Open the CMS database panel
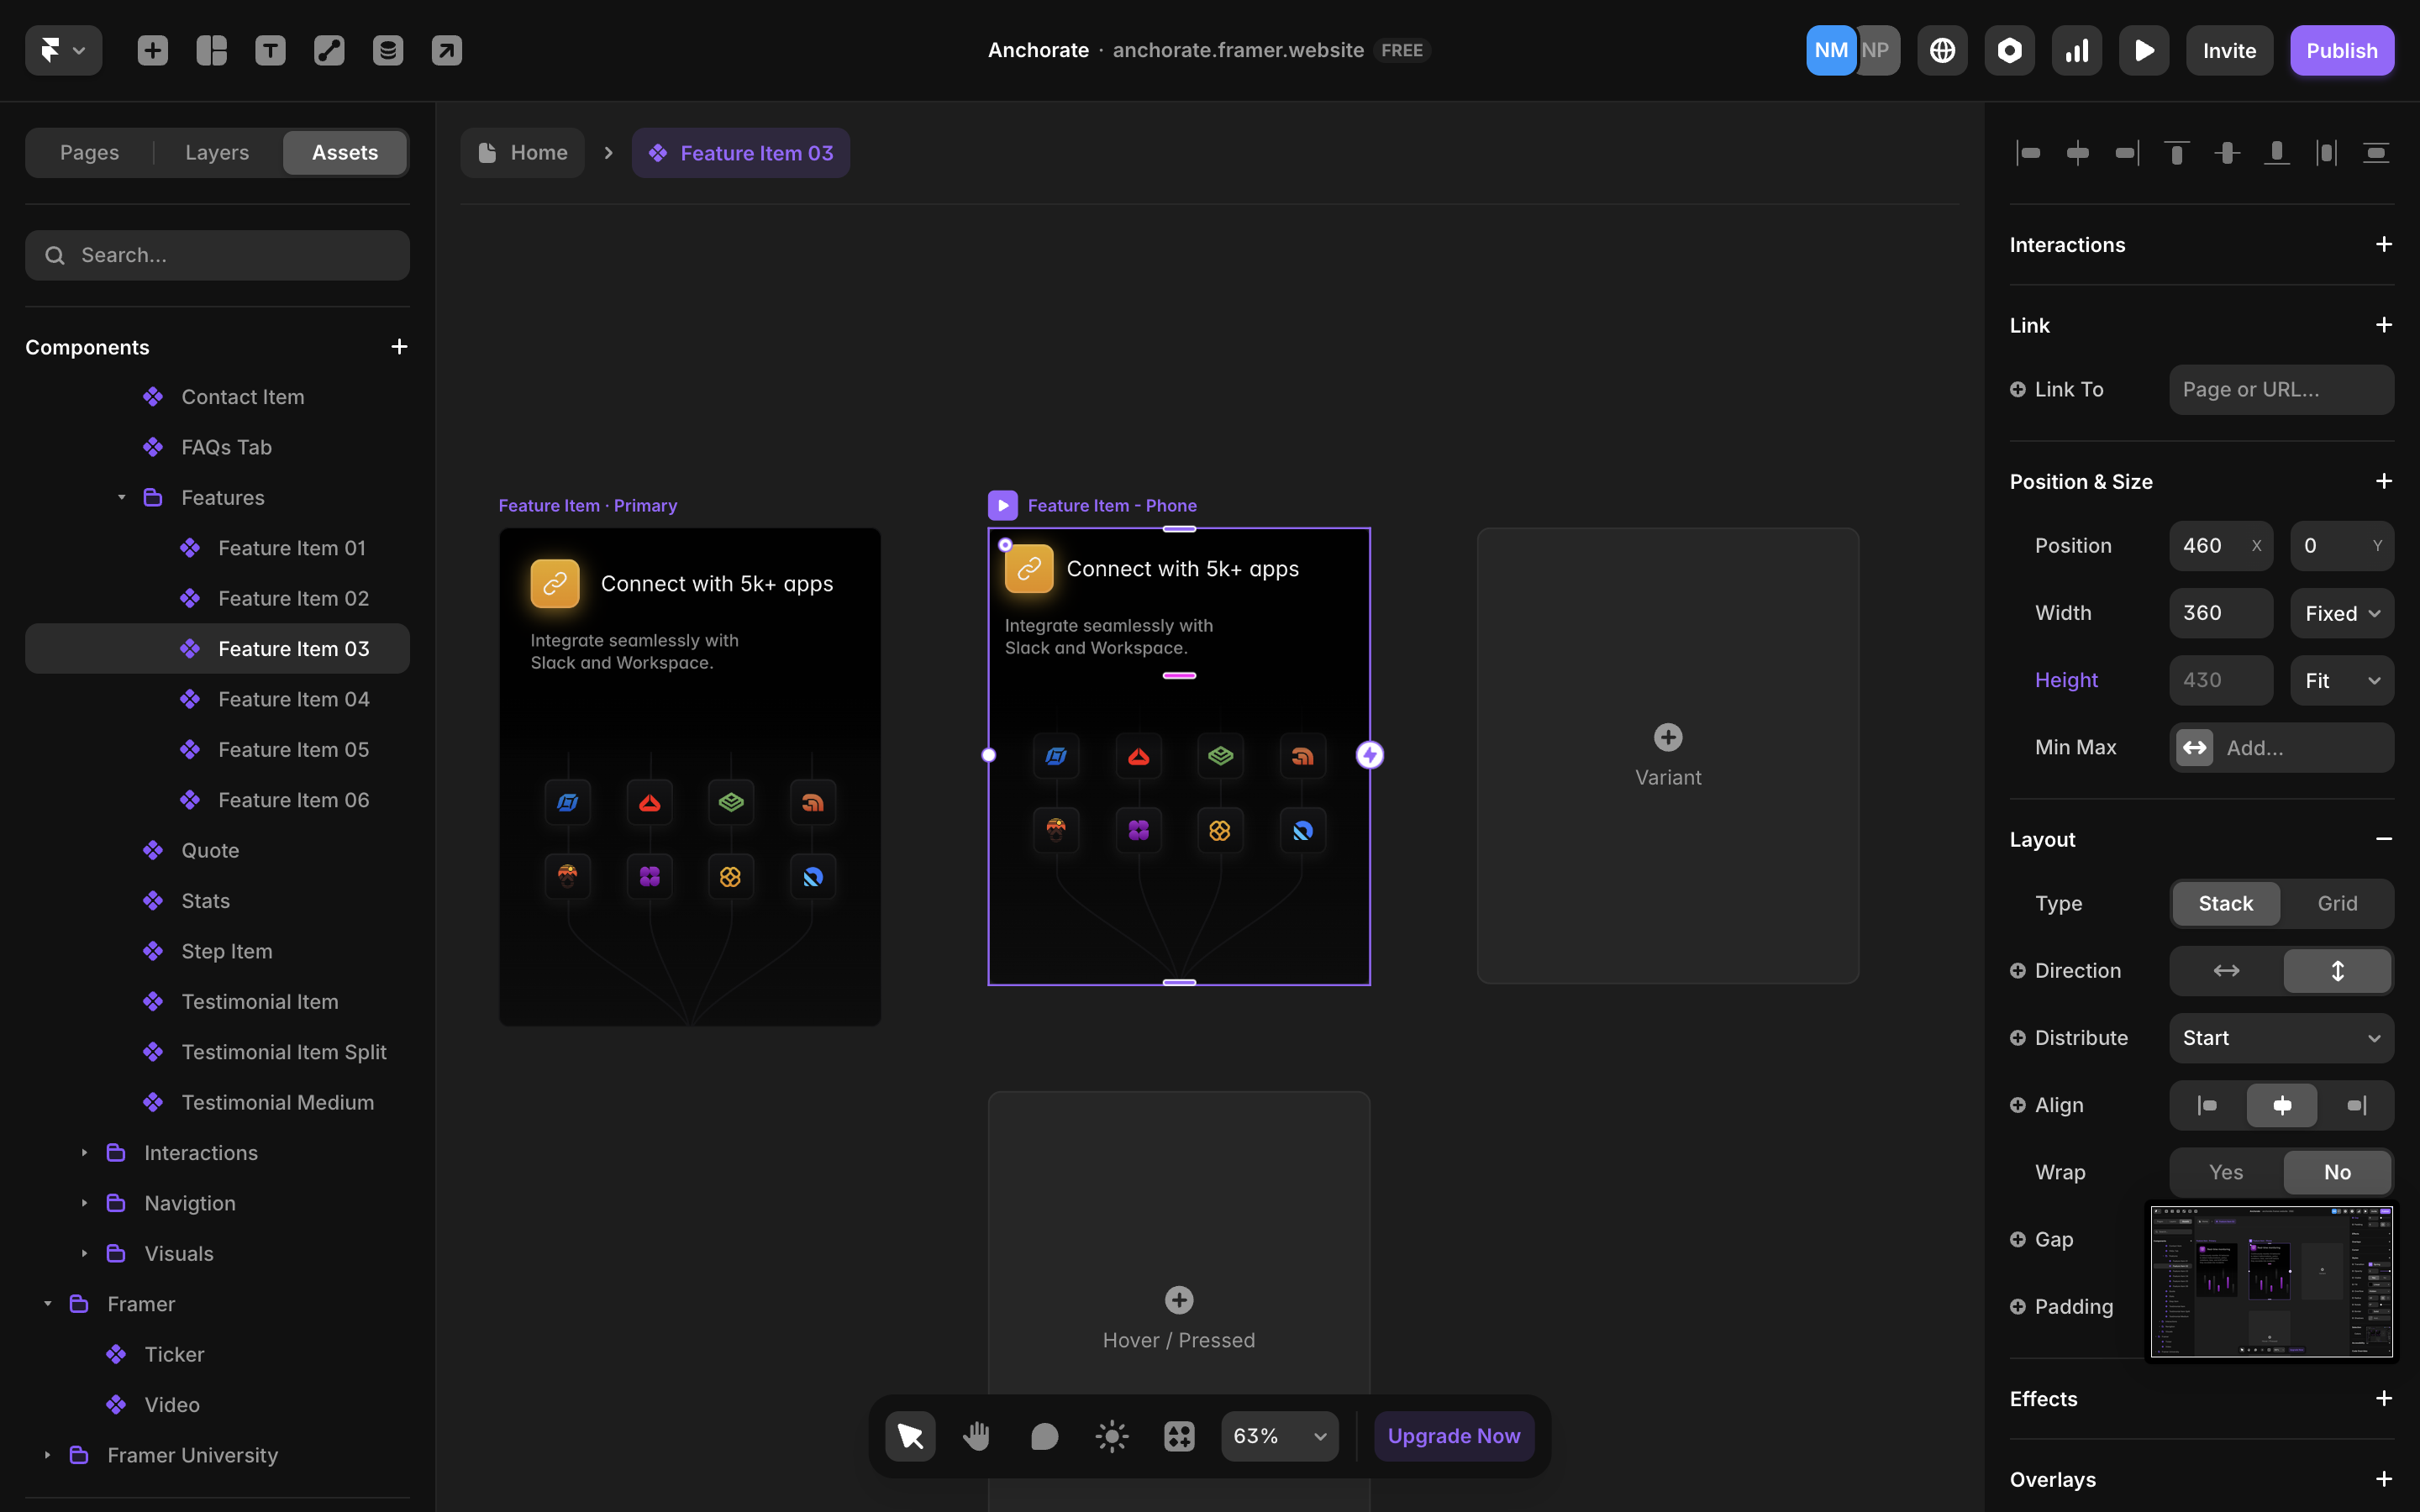 click(x=388, y=50)
